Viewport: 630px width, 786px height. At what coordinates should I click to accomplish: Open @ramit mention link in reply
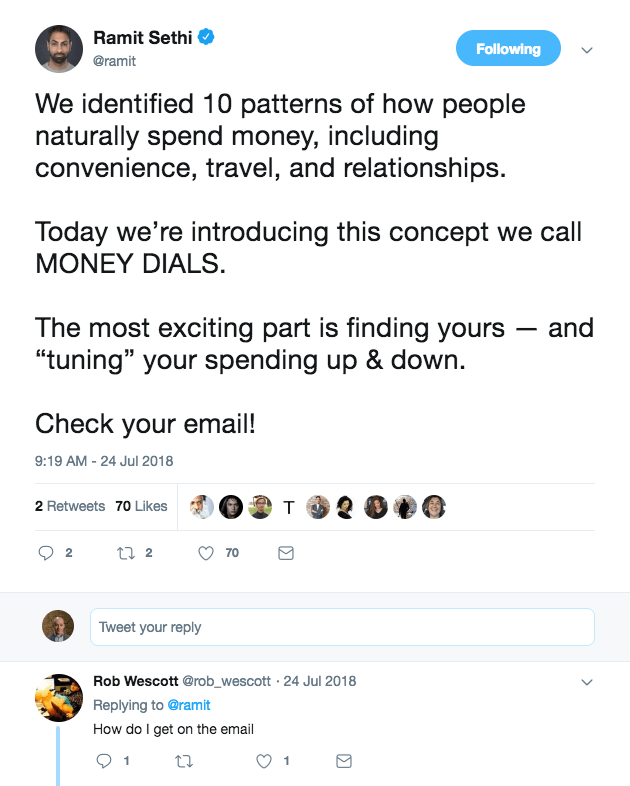click(188, 705)
